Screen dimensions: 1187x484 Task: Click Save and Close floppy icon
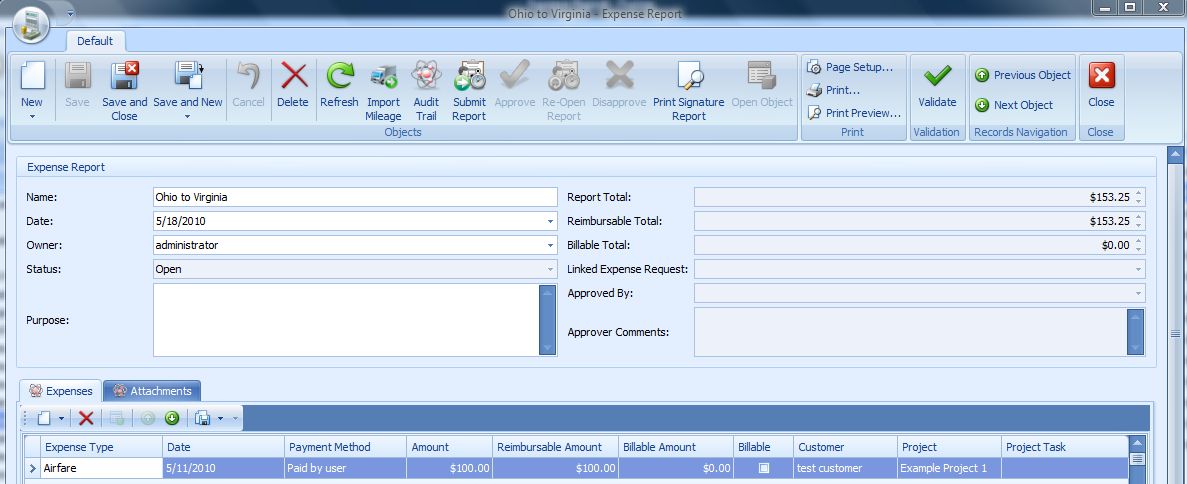(124, 76)
